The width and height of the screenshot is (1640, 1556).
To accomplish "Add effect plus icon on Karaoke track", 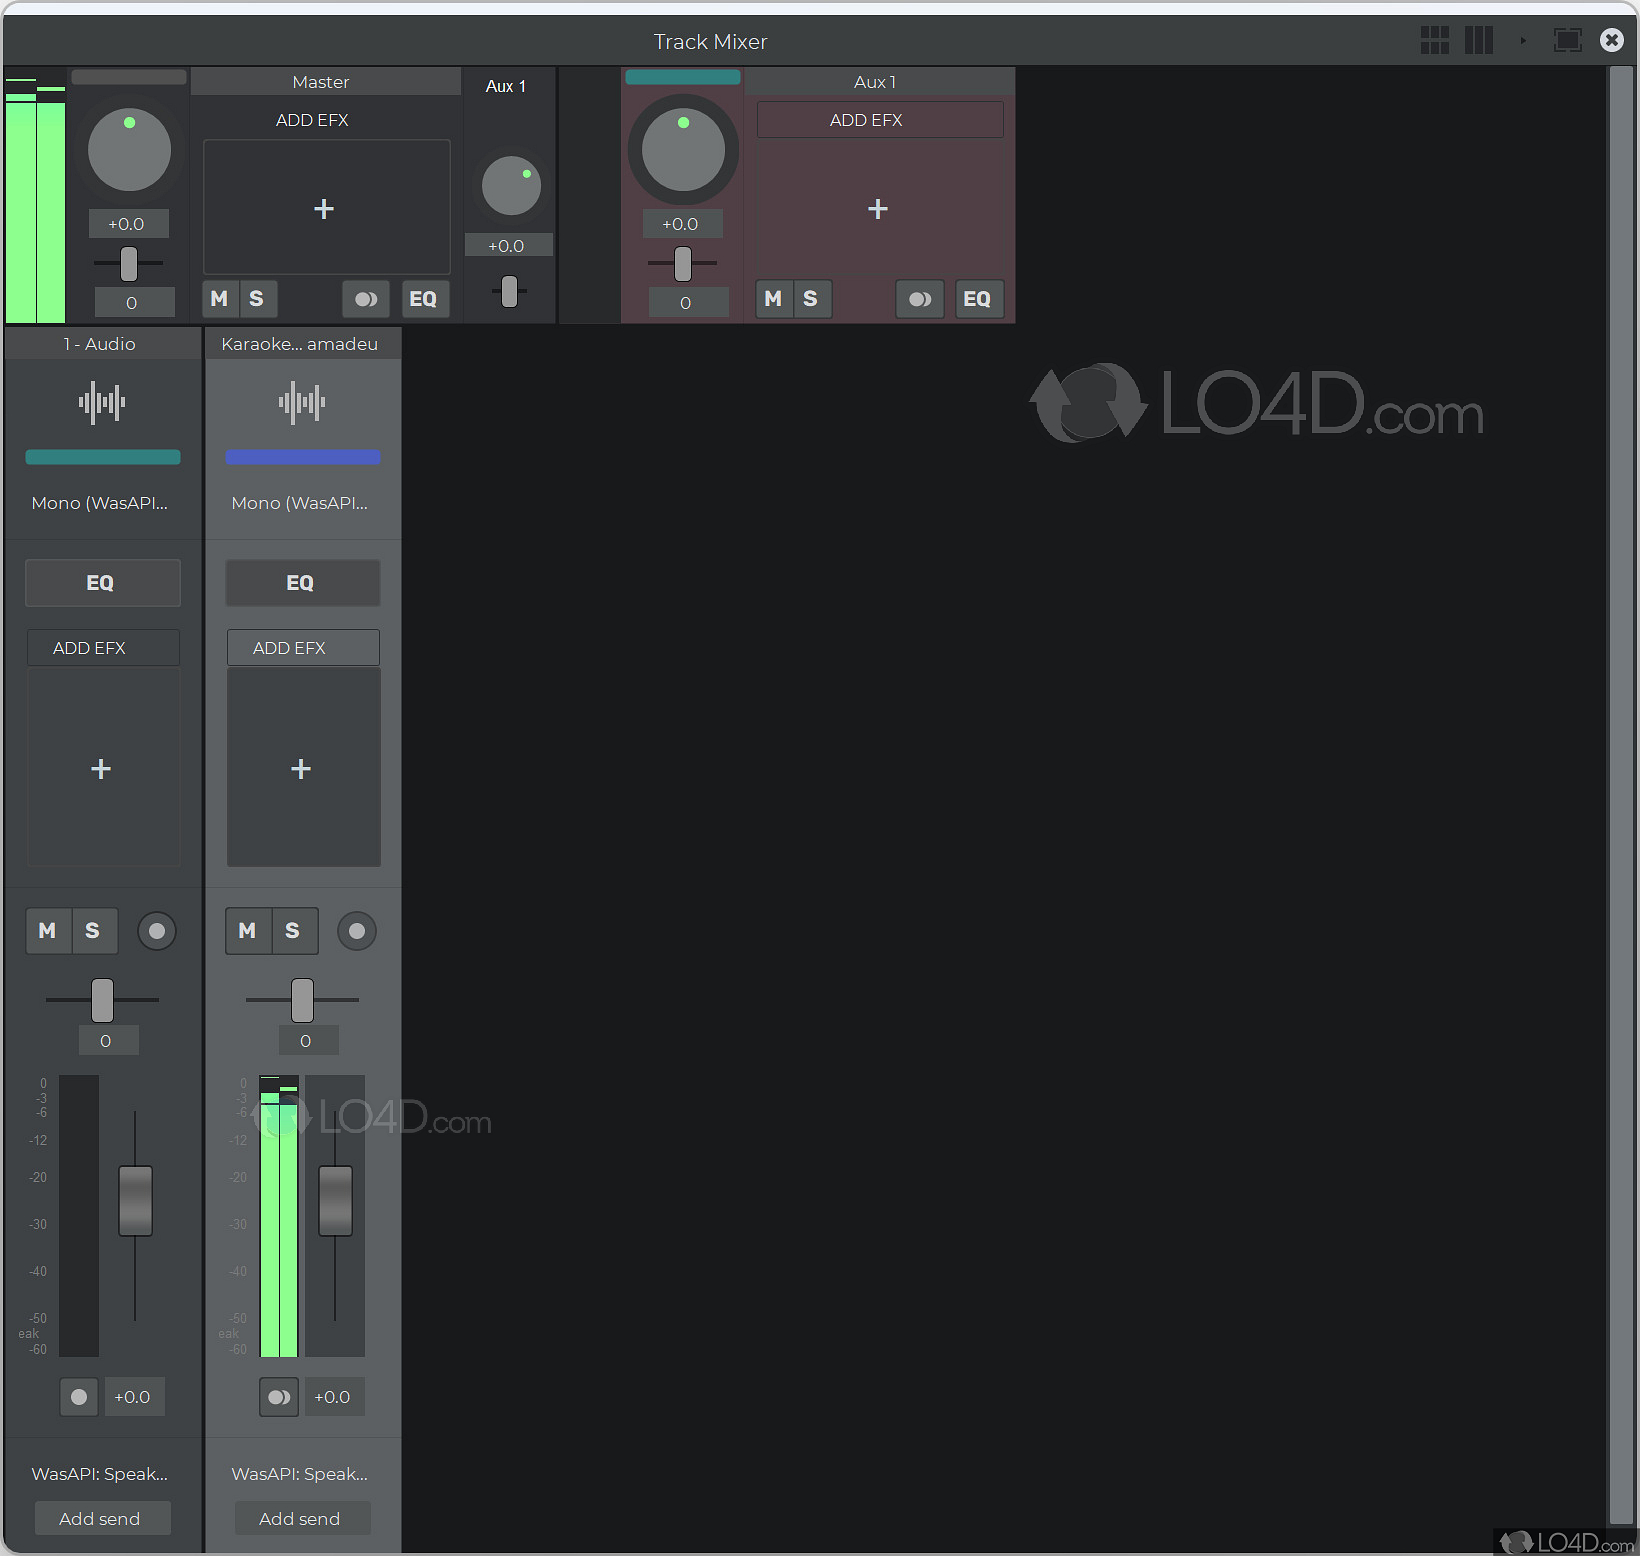I will 301,769.
